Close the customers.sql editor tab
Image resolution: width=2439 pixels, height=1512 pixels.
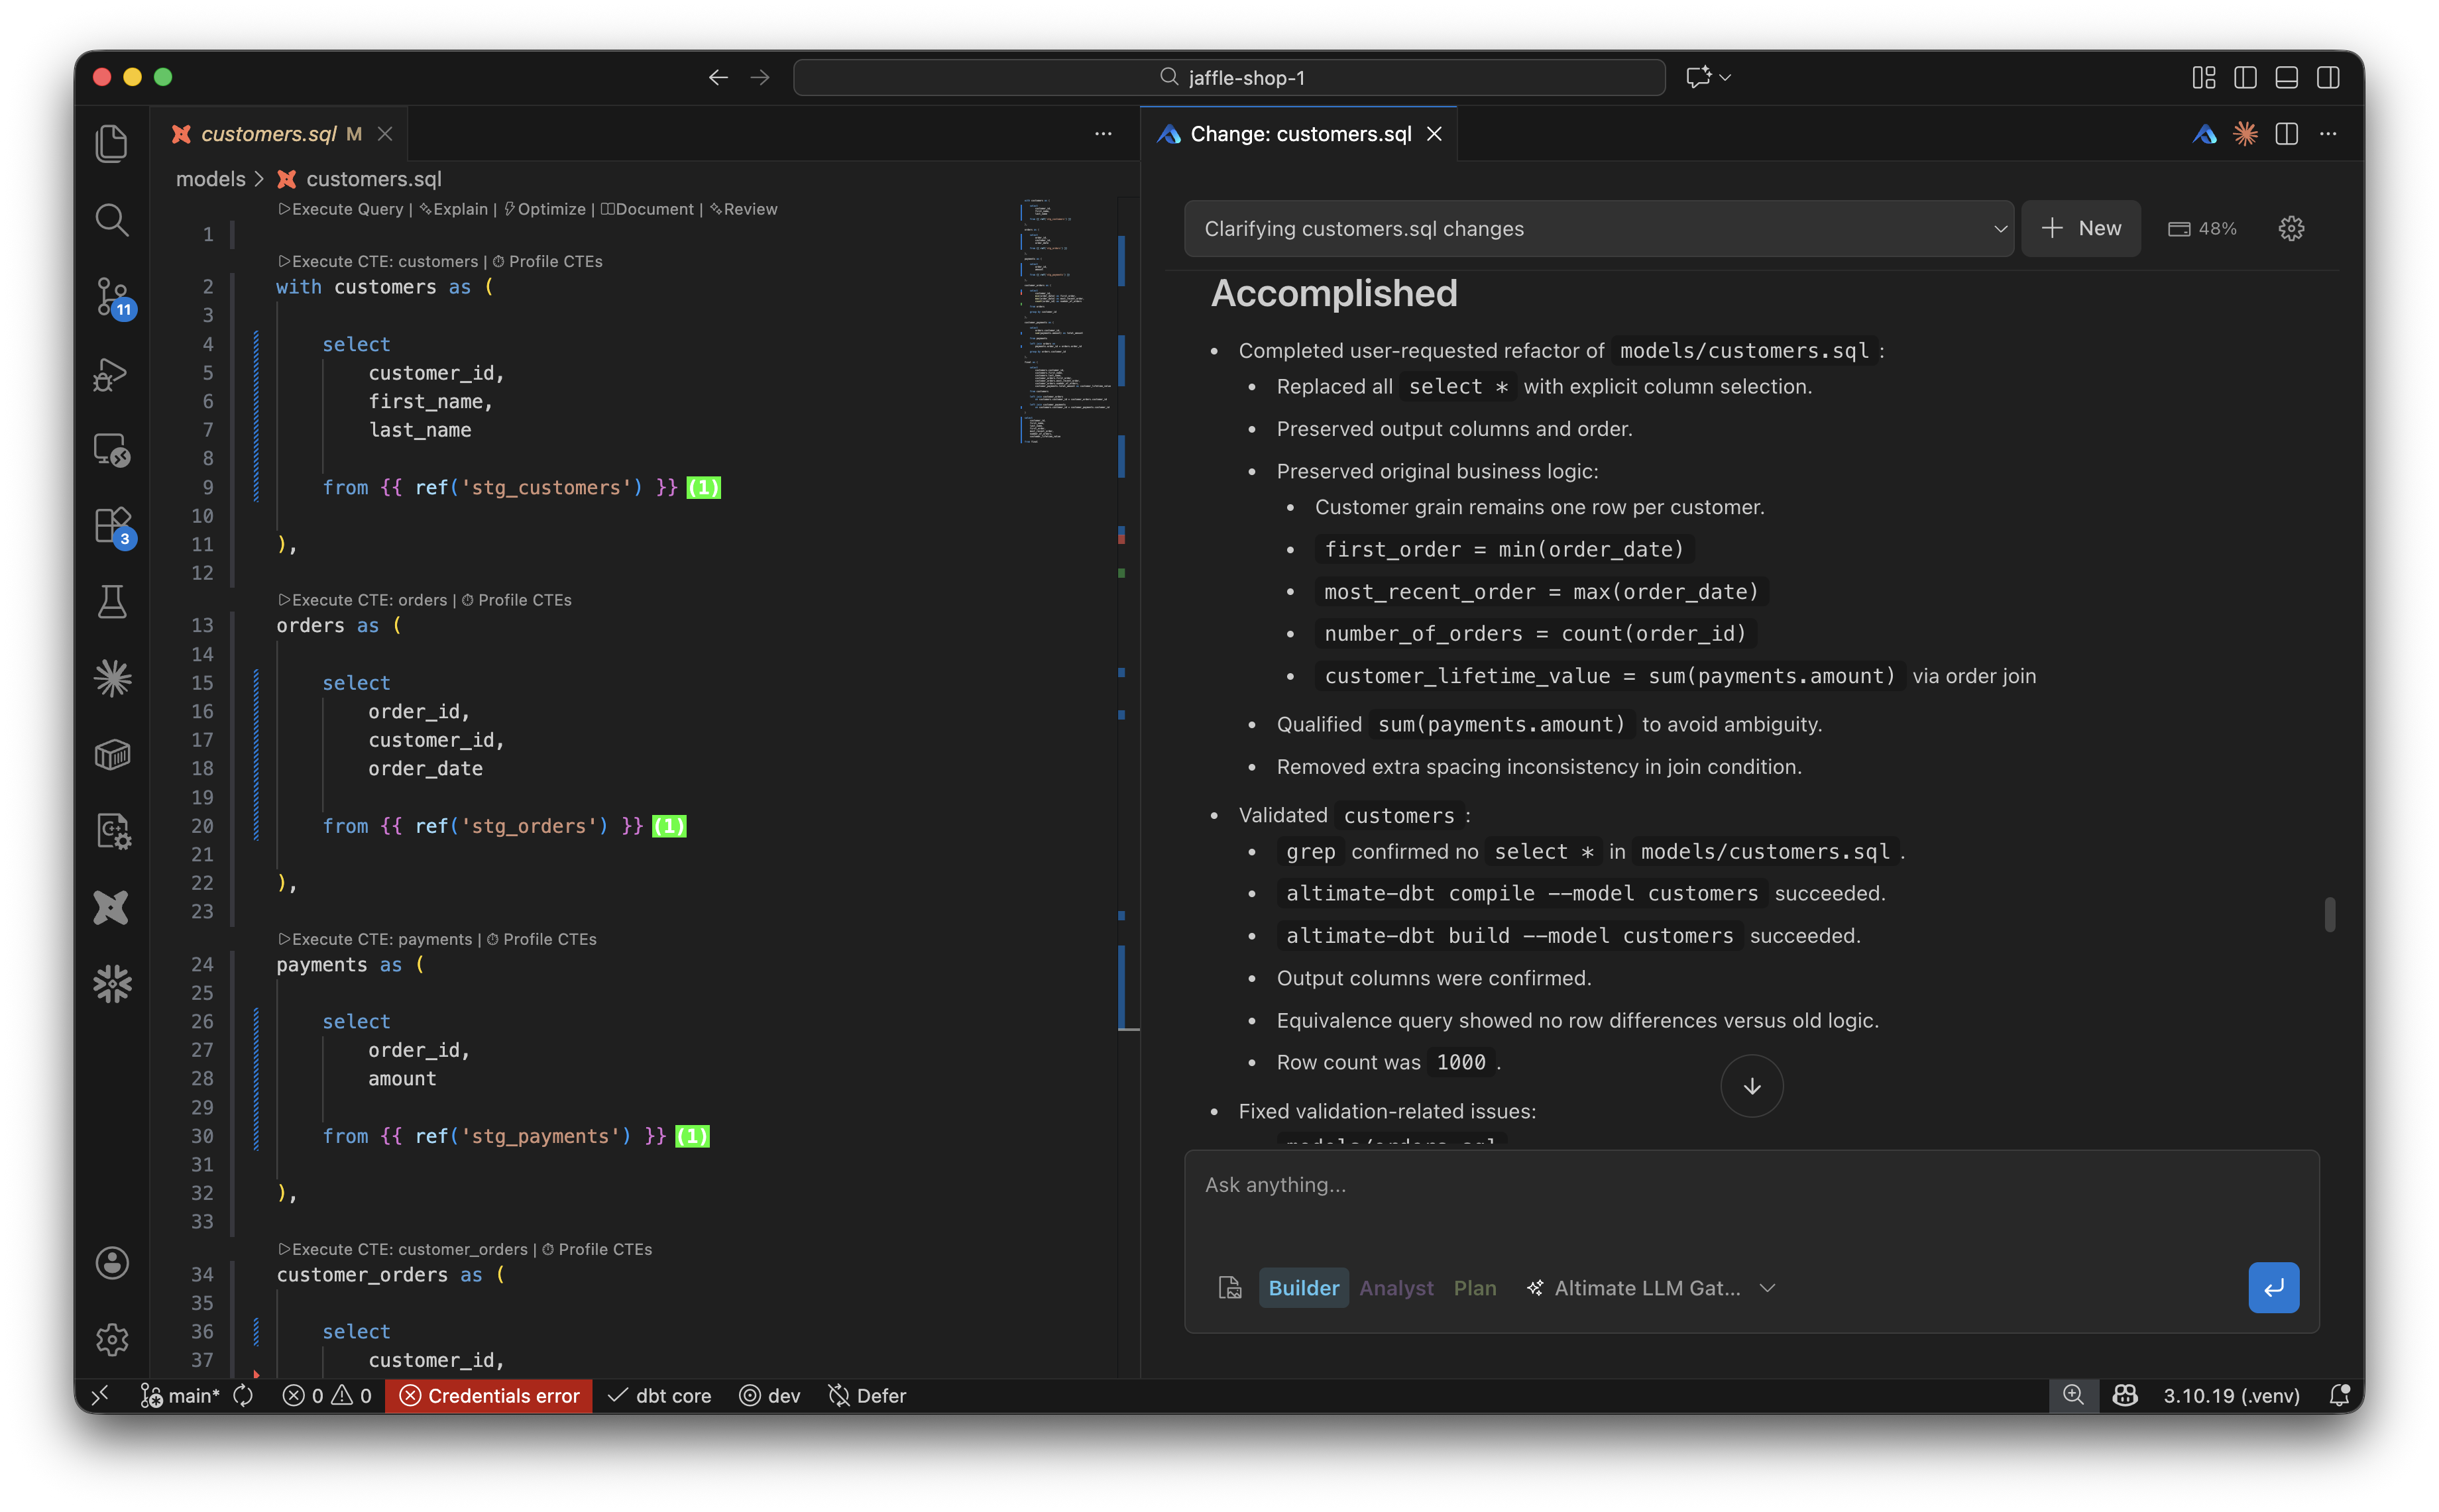385,134
